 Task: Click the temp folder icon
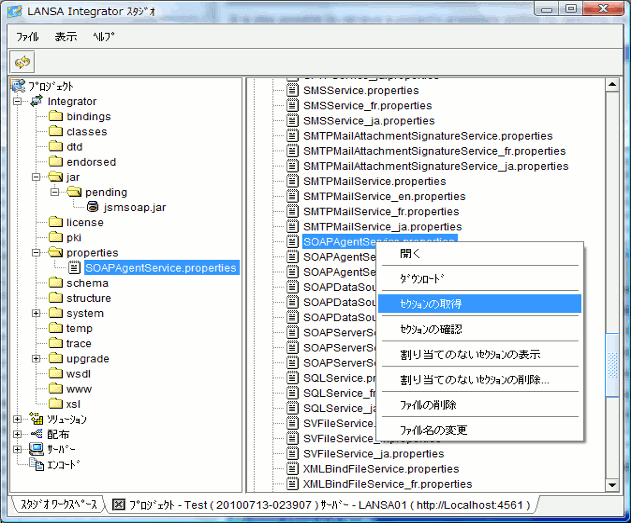56,328
